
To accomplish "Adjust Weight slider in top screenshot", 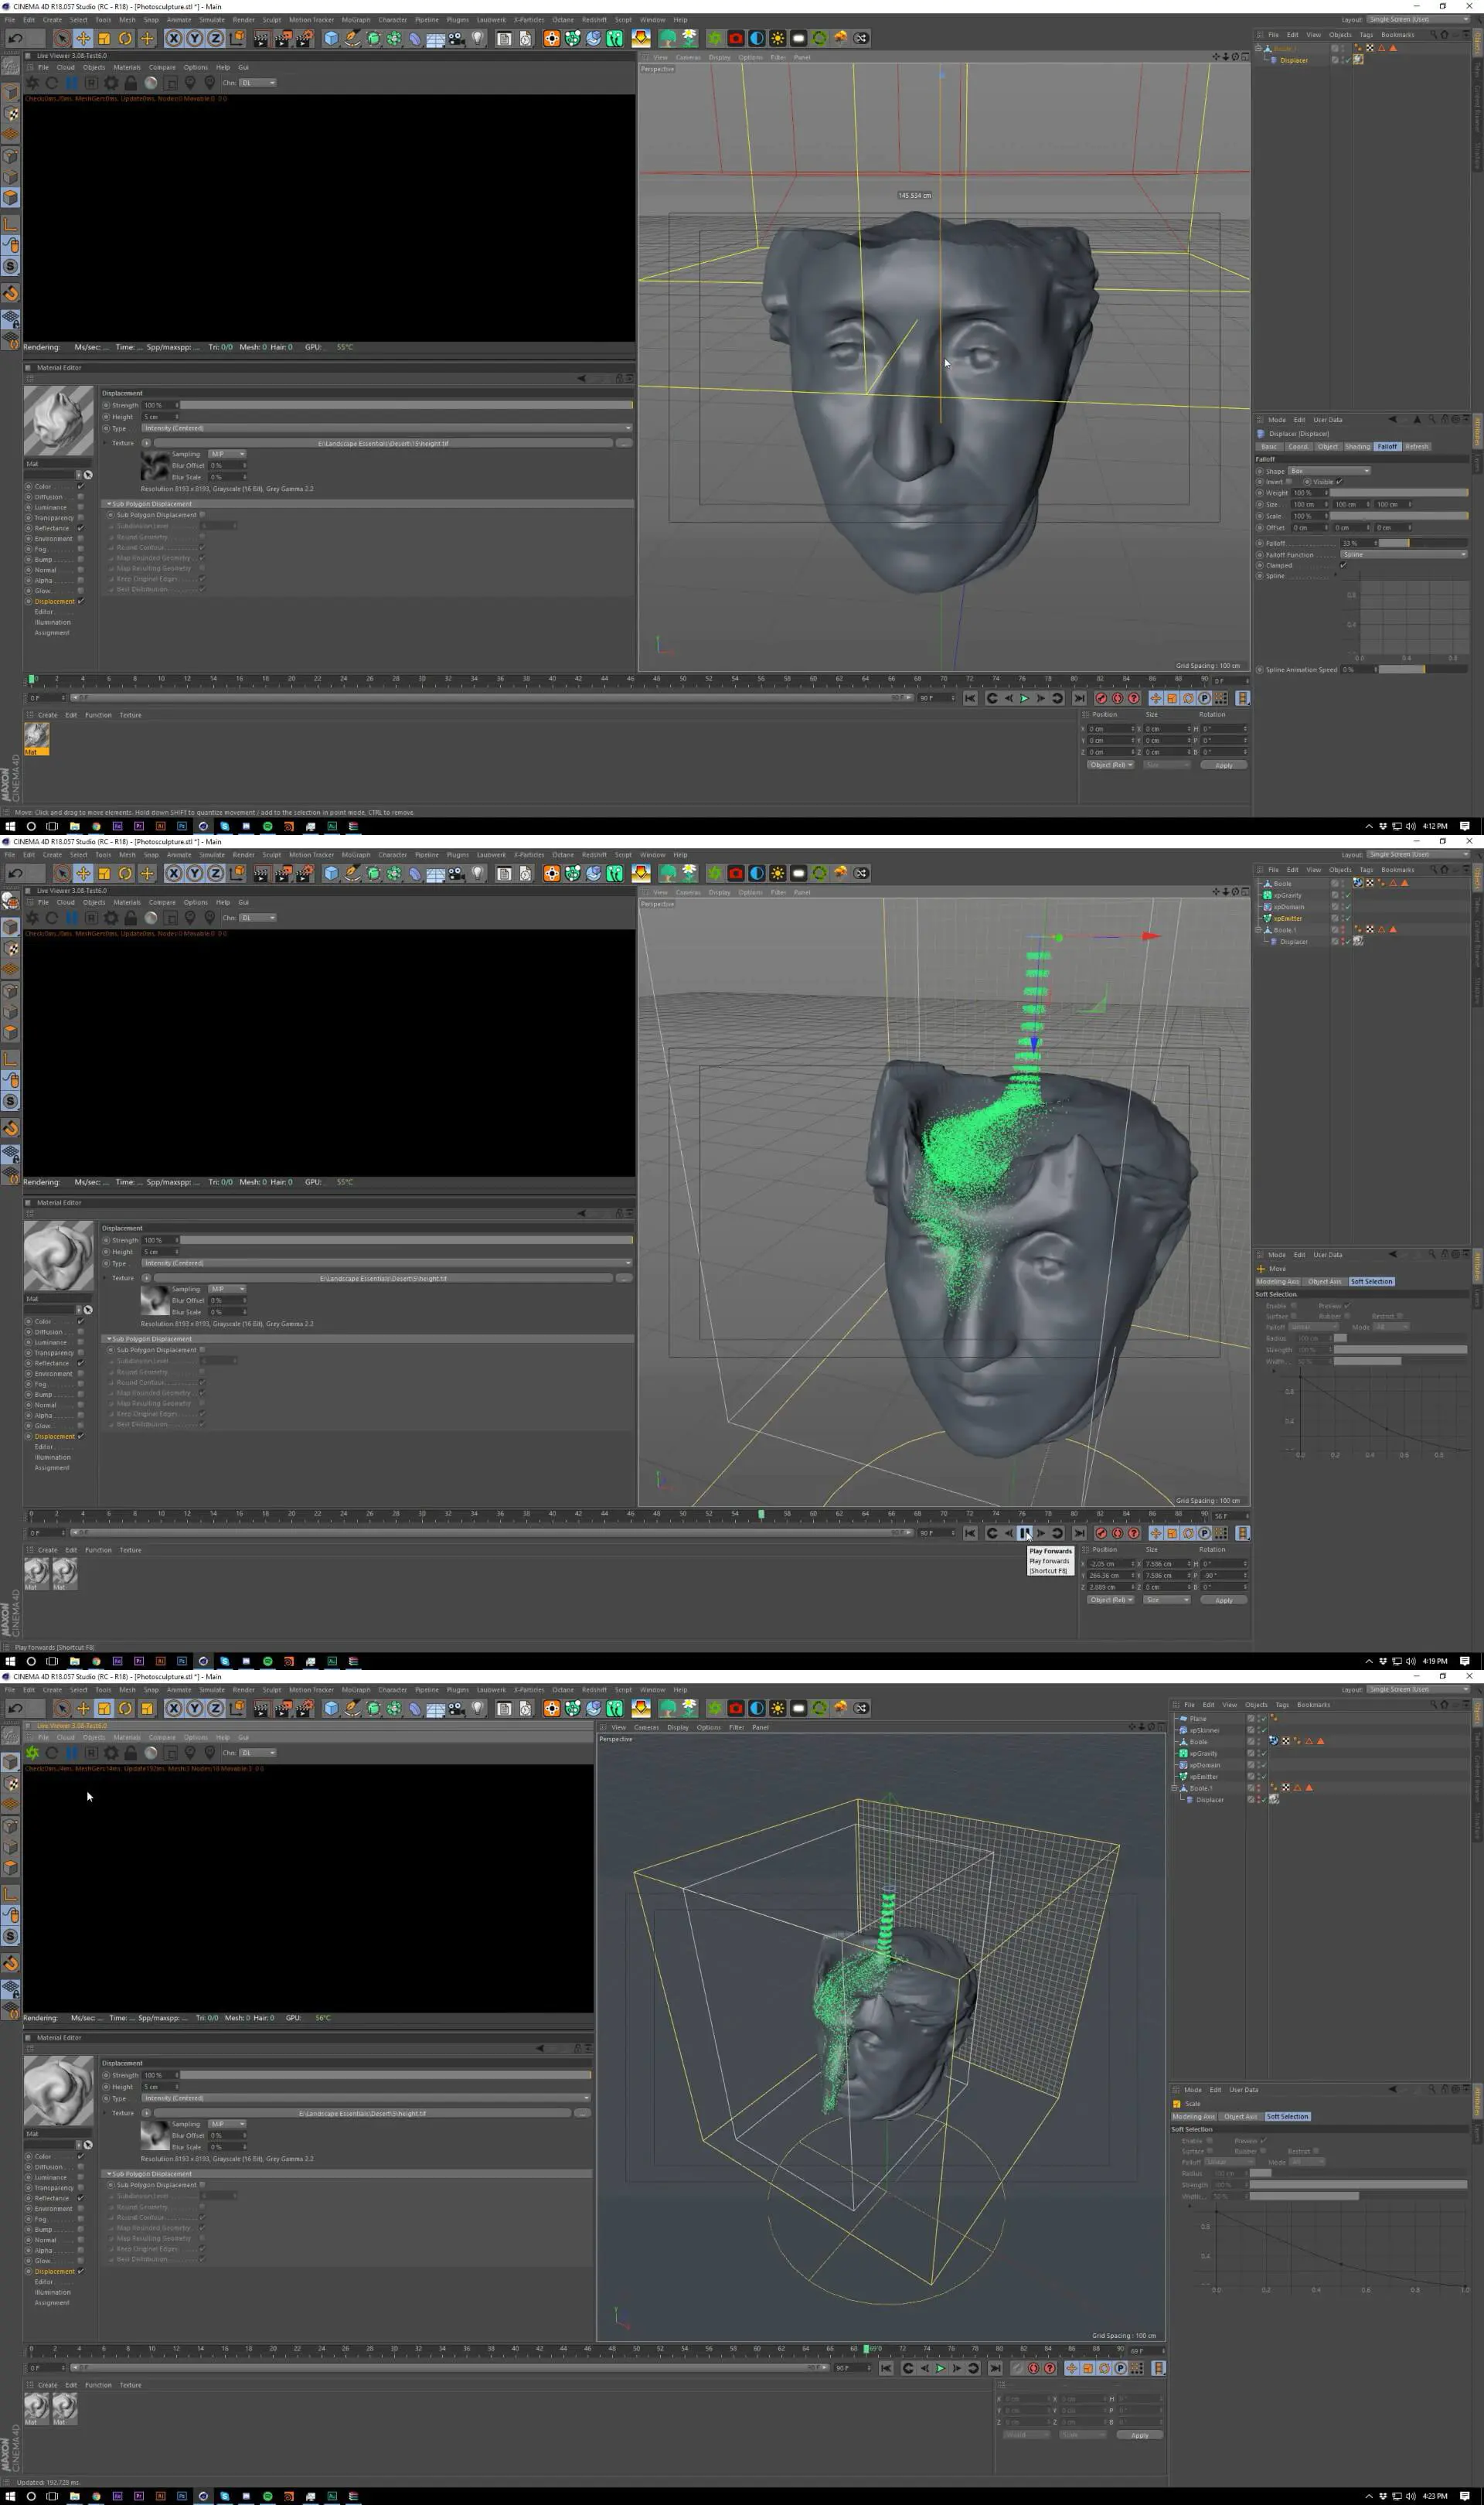I will point(1400,493).
